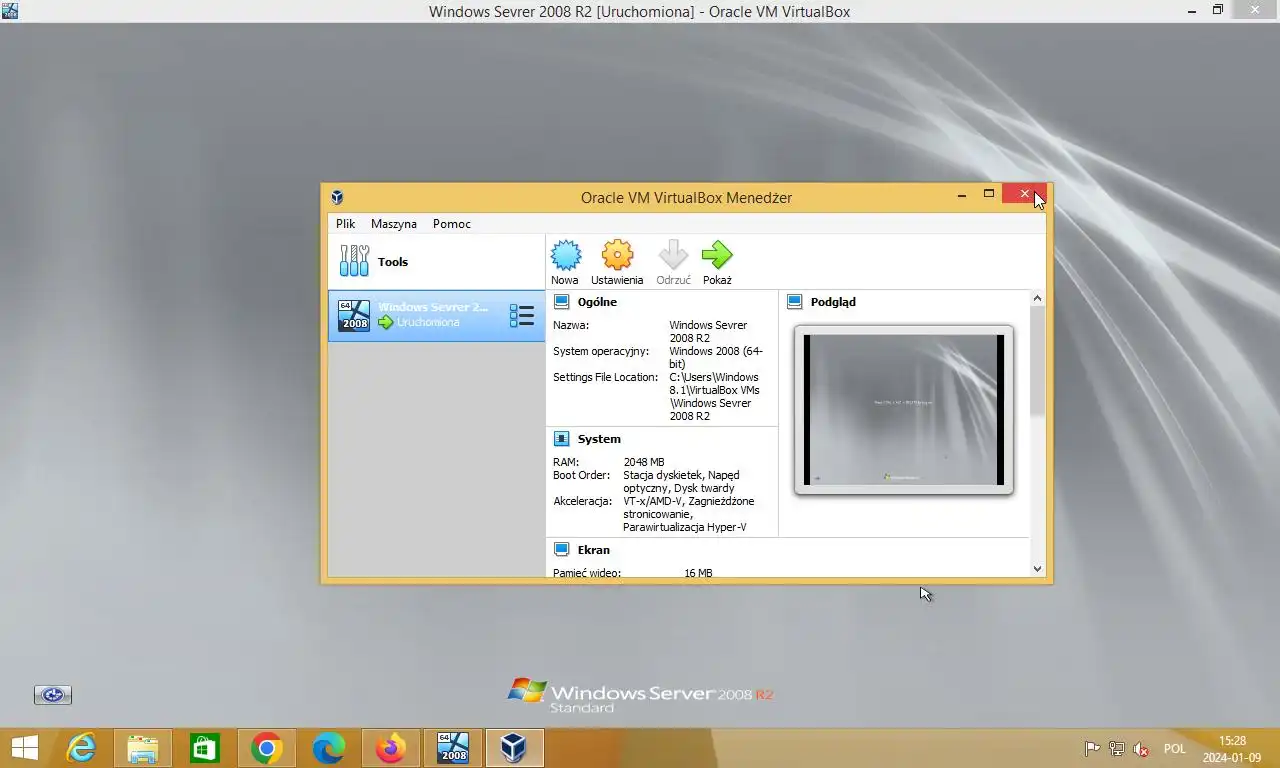
Task: Open File Explorer from taskbar
Action: 143,748
